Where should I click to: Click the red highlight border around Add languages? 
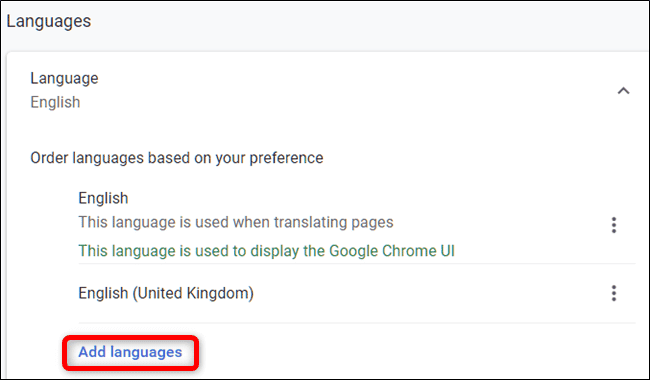pos(131,337)
